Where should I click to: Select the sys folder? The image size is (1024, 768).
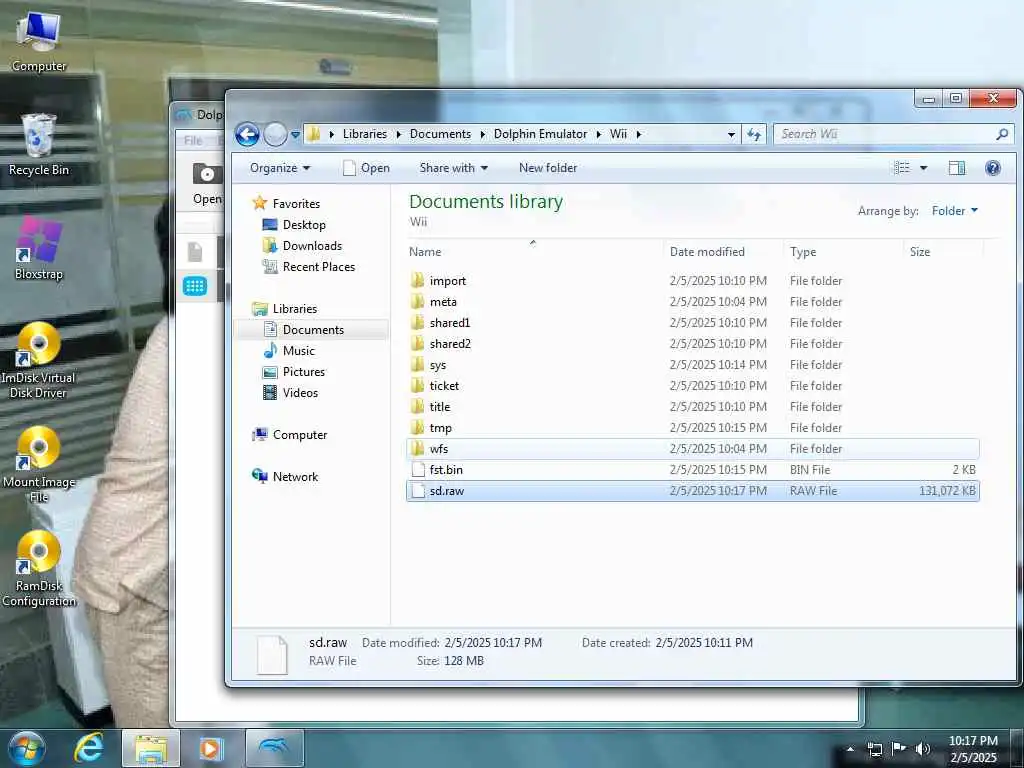coord(692,364)
